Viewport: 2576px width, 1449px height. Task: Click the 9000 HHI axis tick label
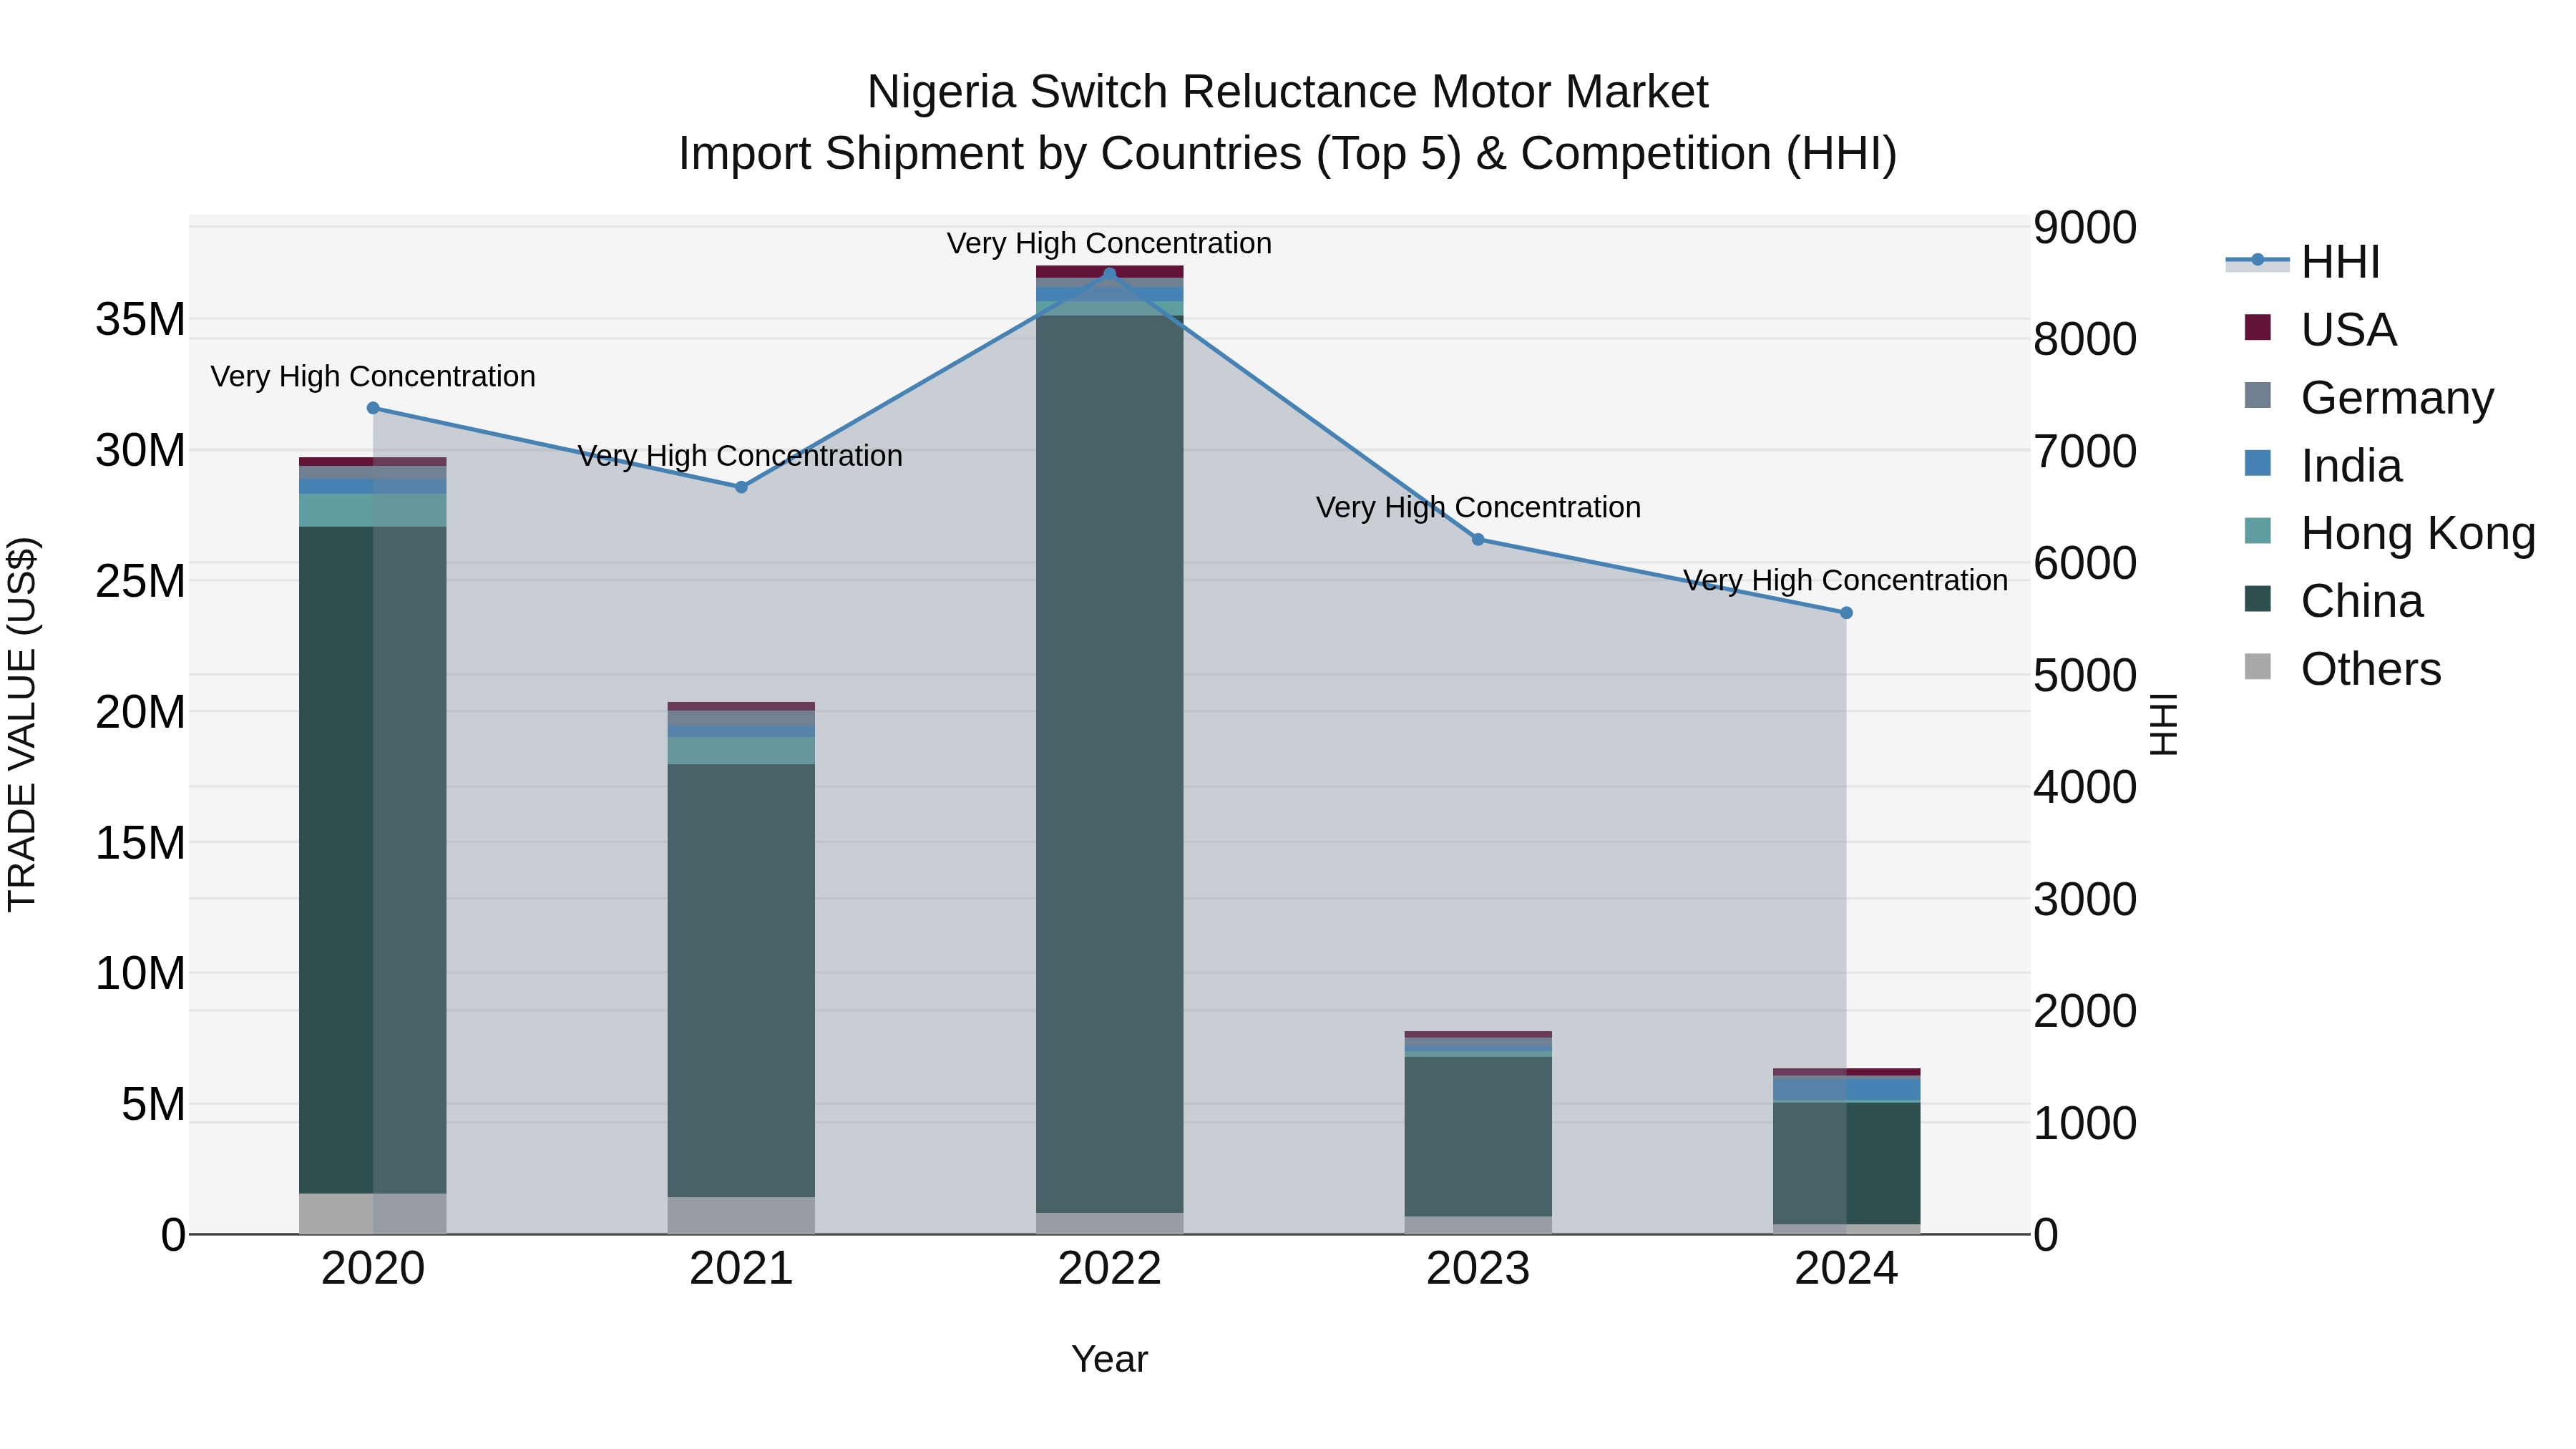(2085, 227)
